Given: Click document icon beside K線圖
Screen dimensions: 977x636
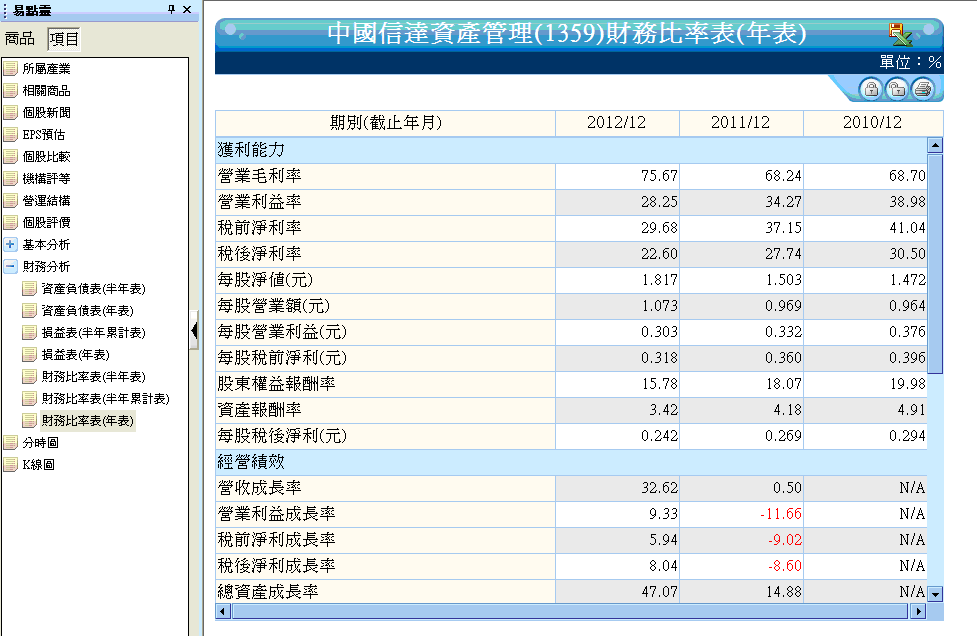Looking at the screenshot, I should point(11,464).
